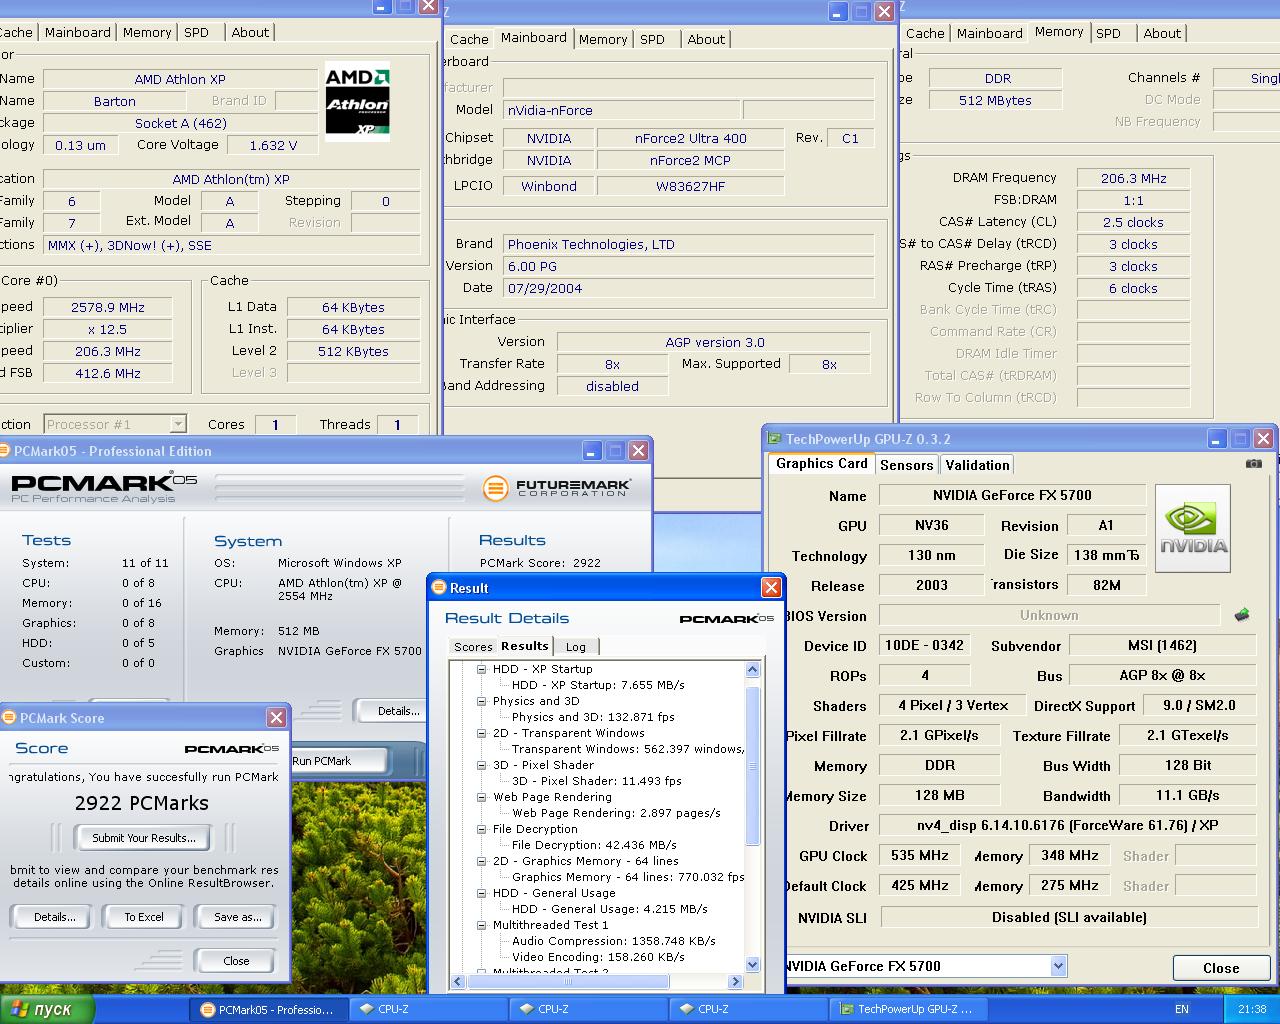Export the score with To Excel
The height and width of the screenshot is (1024, 1280).
pyautogui.click(x=144, y=916)
